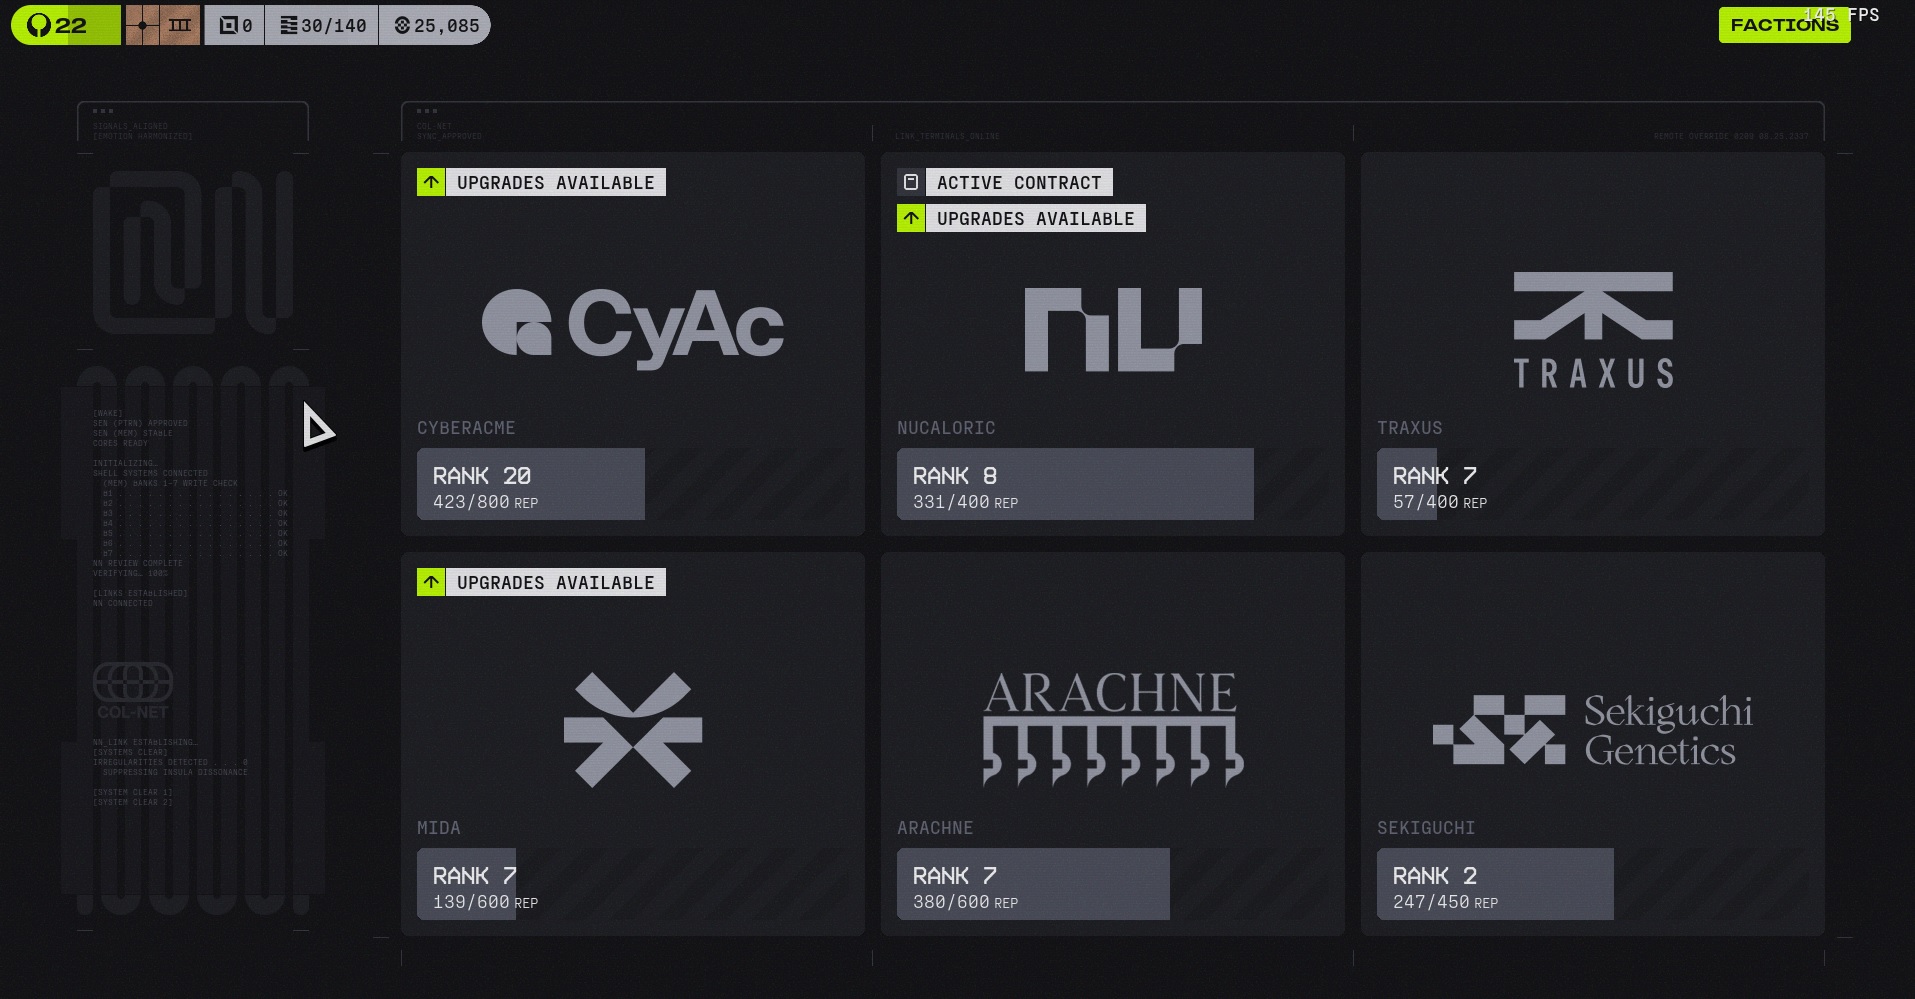Select the Traxus faction logo
The width and height of the screenshot is (1915, 999).
[1593, 330]
